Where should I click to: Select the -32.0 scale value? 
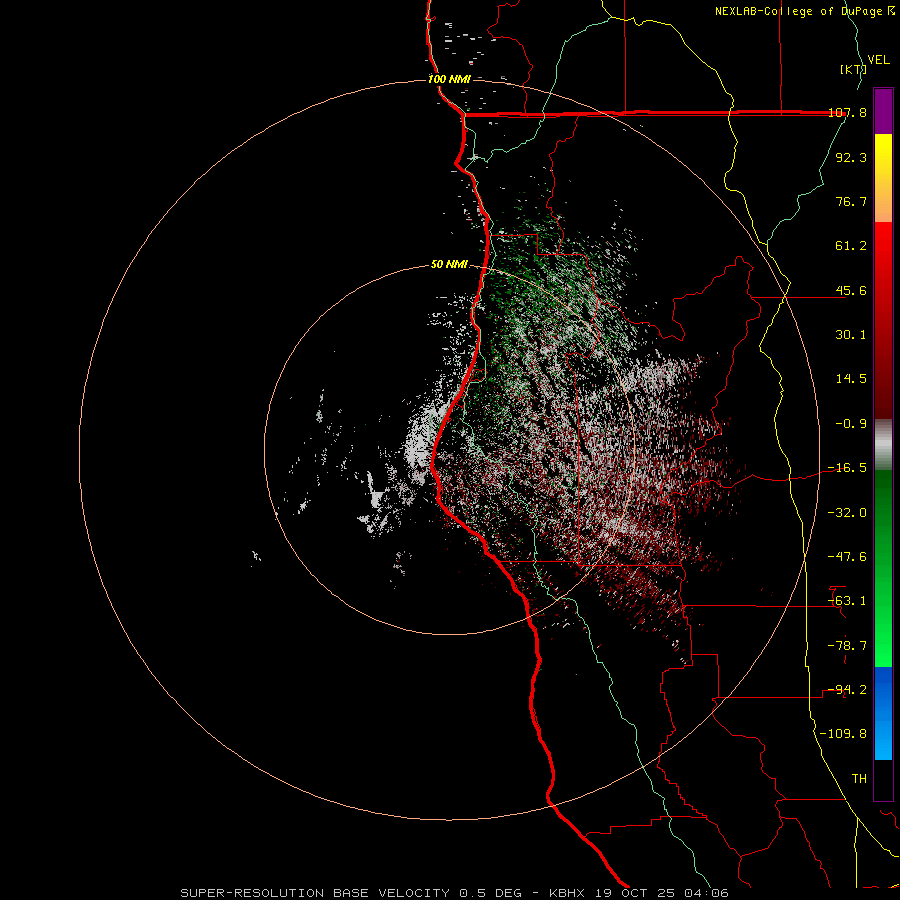847,513
